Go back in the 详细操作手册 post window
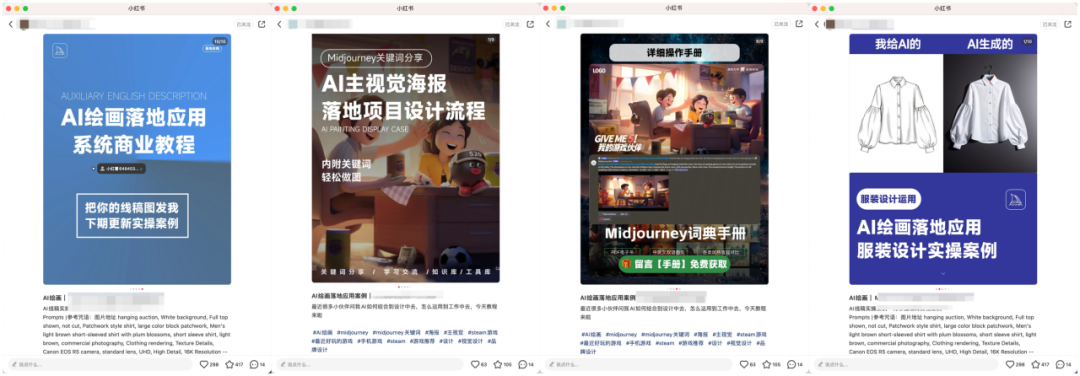This screenshot has height=376, width=1080. [548, 24]
